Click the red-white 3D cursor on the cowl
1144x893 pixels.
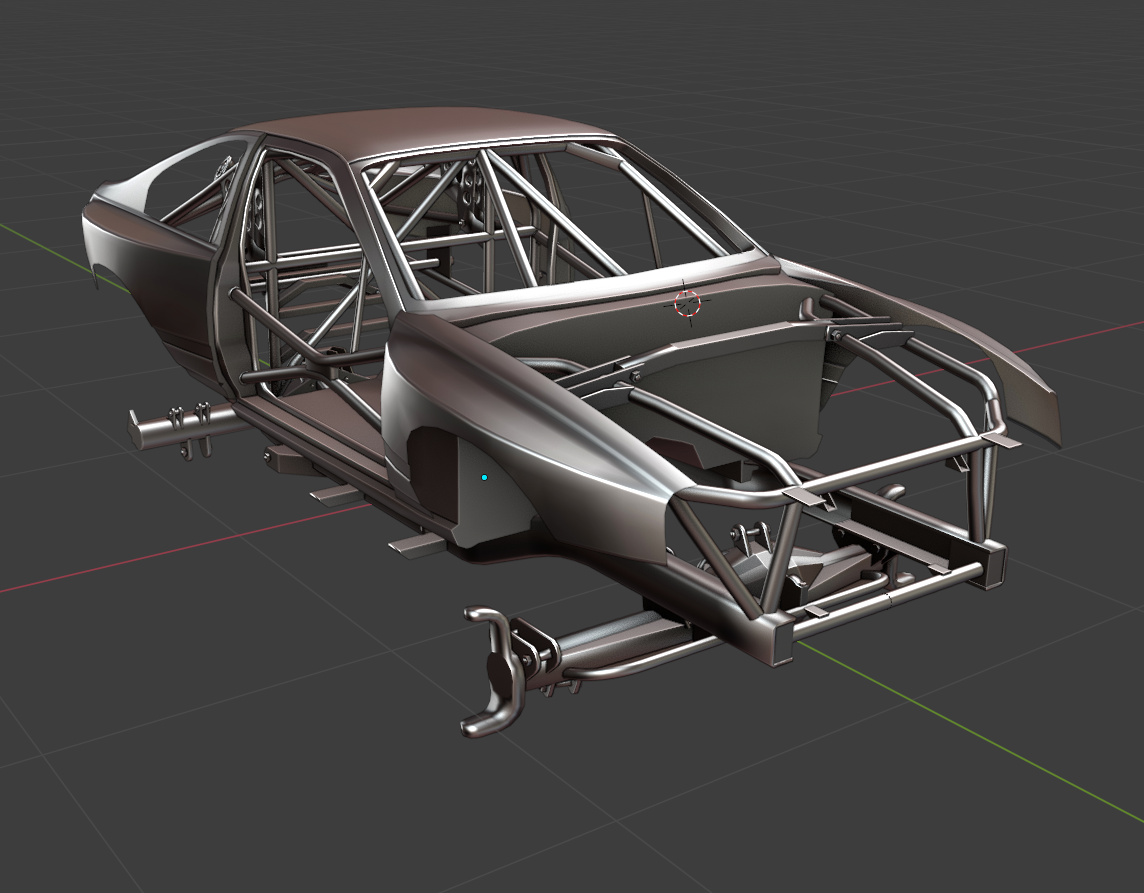[x=687, y=302]
